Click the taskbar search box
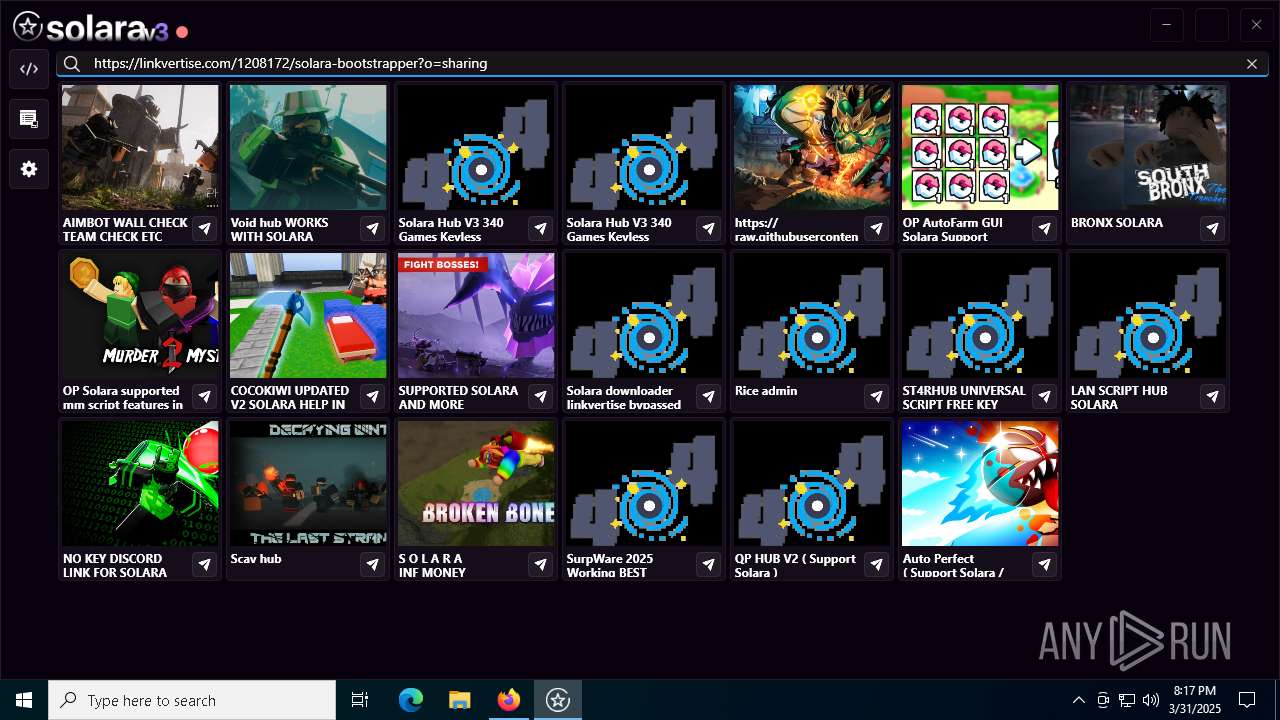This screenshot has height=720, width=1280. pyautogui.click(x=192, y=700)
